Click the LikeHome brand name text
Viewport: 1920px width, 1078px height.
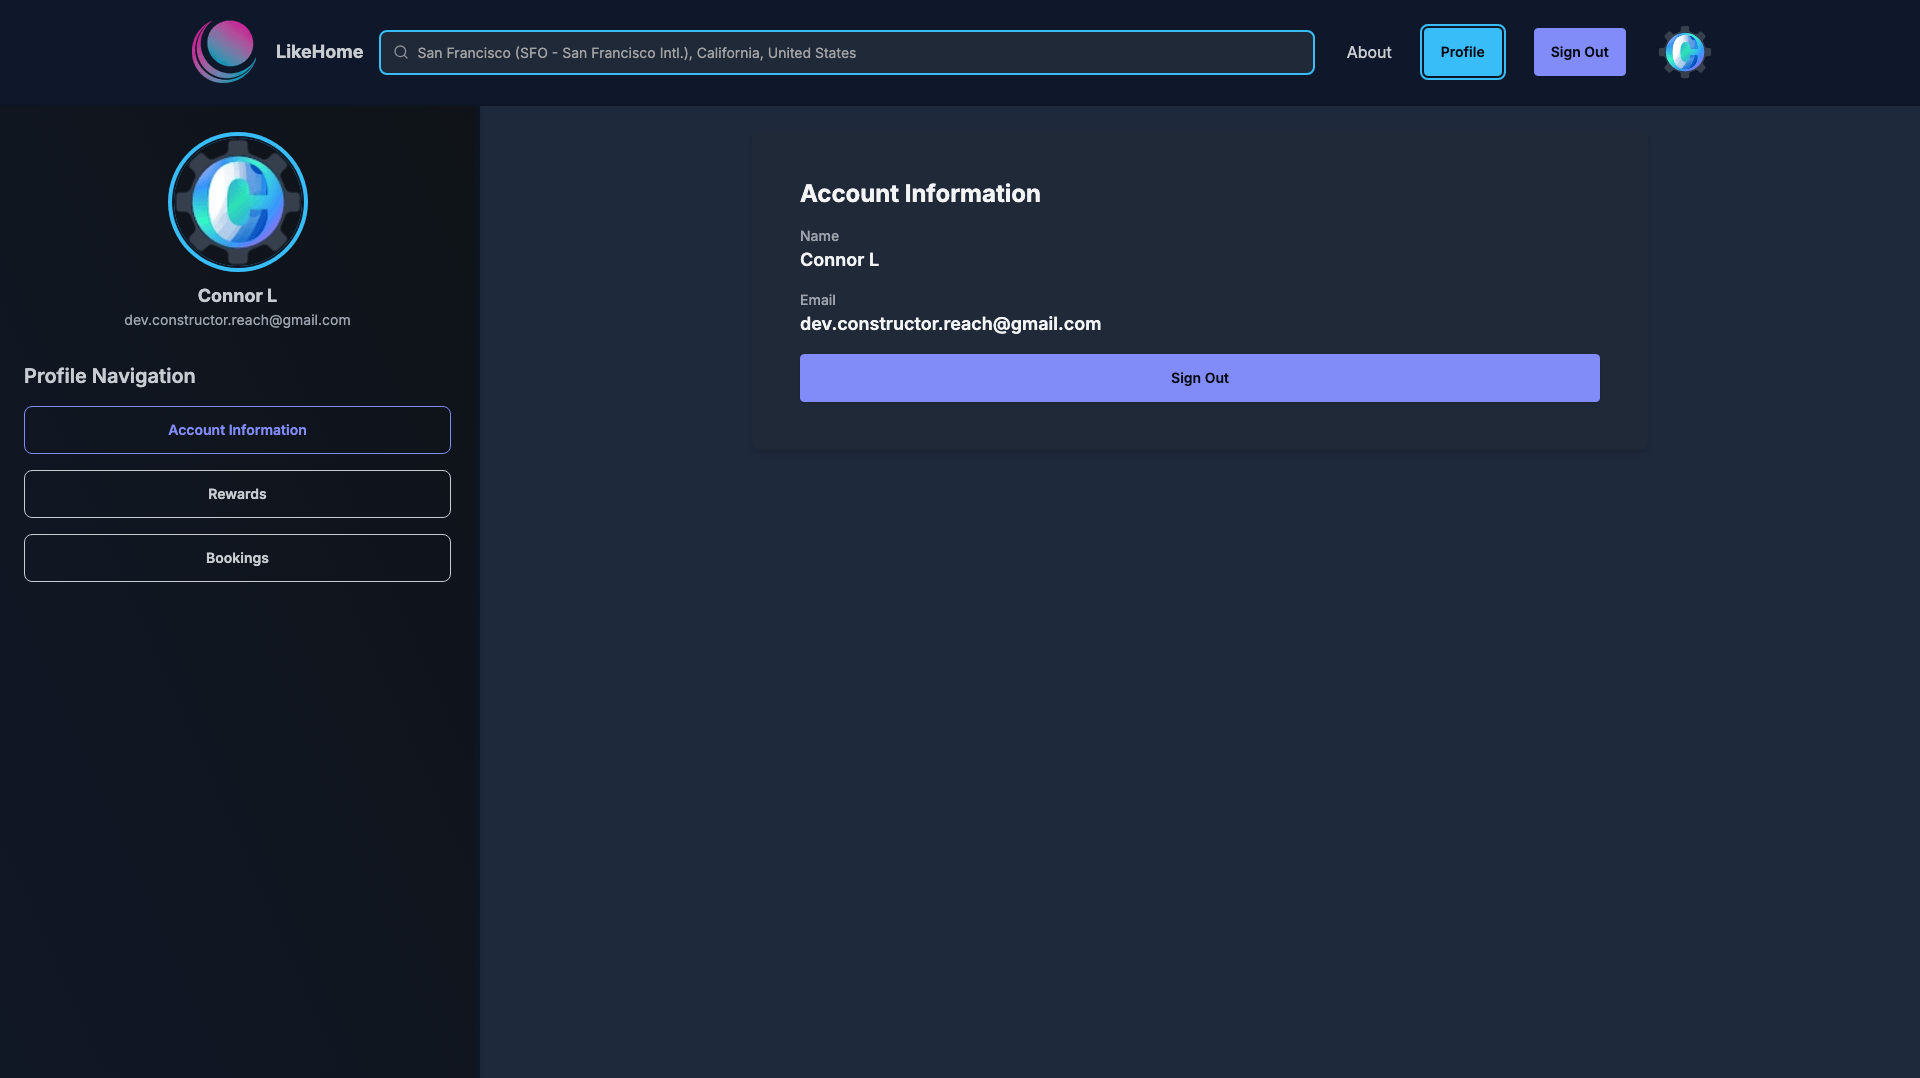319,52
